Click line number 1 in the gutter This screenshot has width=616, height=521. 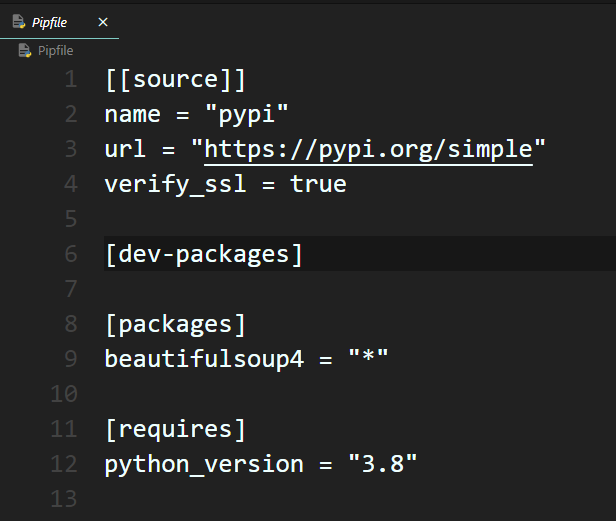click(x=70, y=79)
